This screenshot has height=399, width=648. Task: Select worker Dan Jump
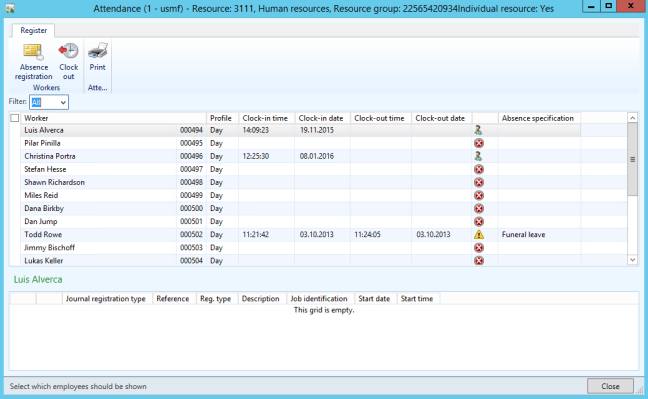point(40,222)
